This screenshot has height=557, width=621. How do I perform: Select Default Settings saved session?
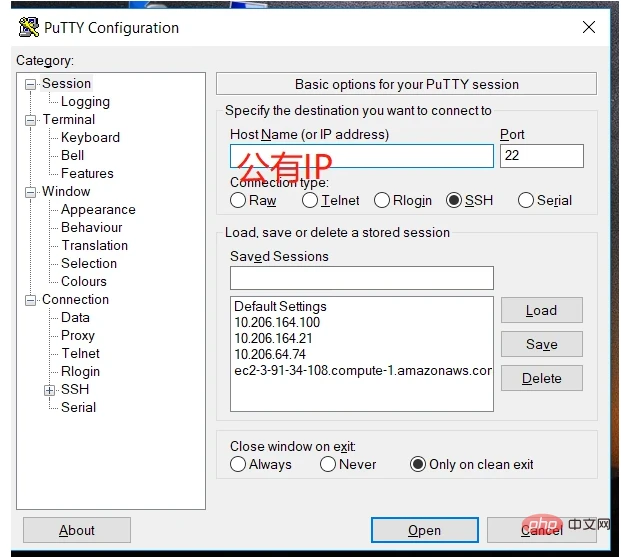click(280, 307)
